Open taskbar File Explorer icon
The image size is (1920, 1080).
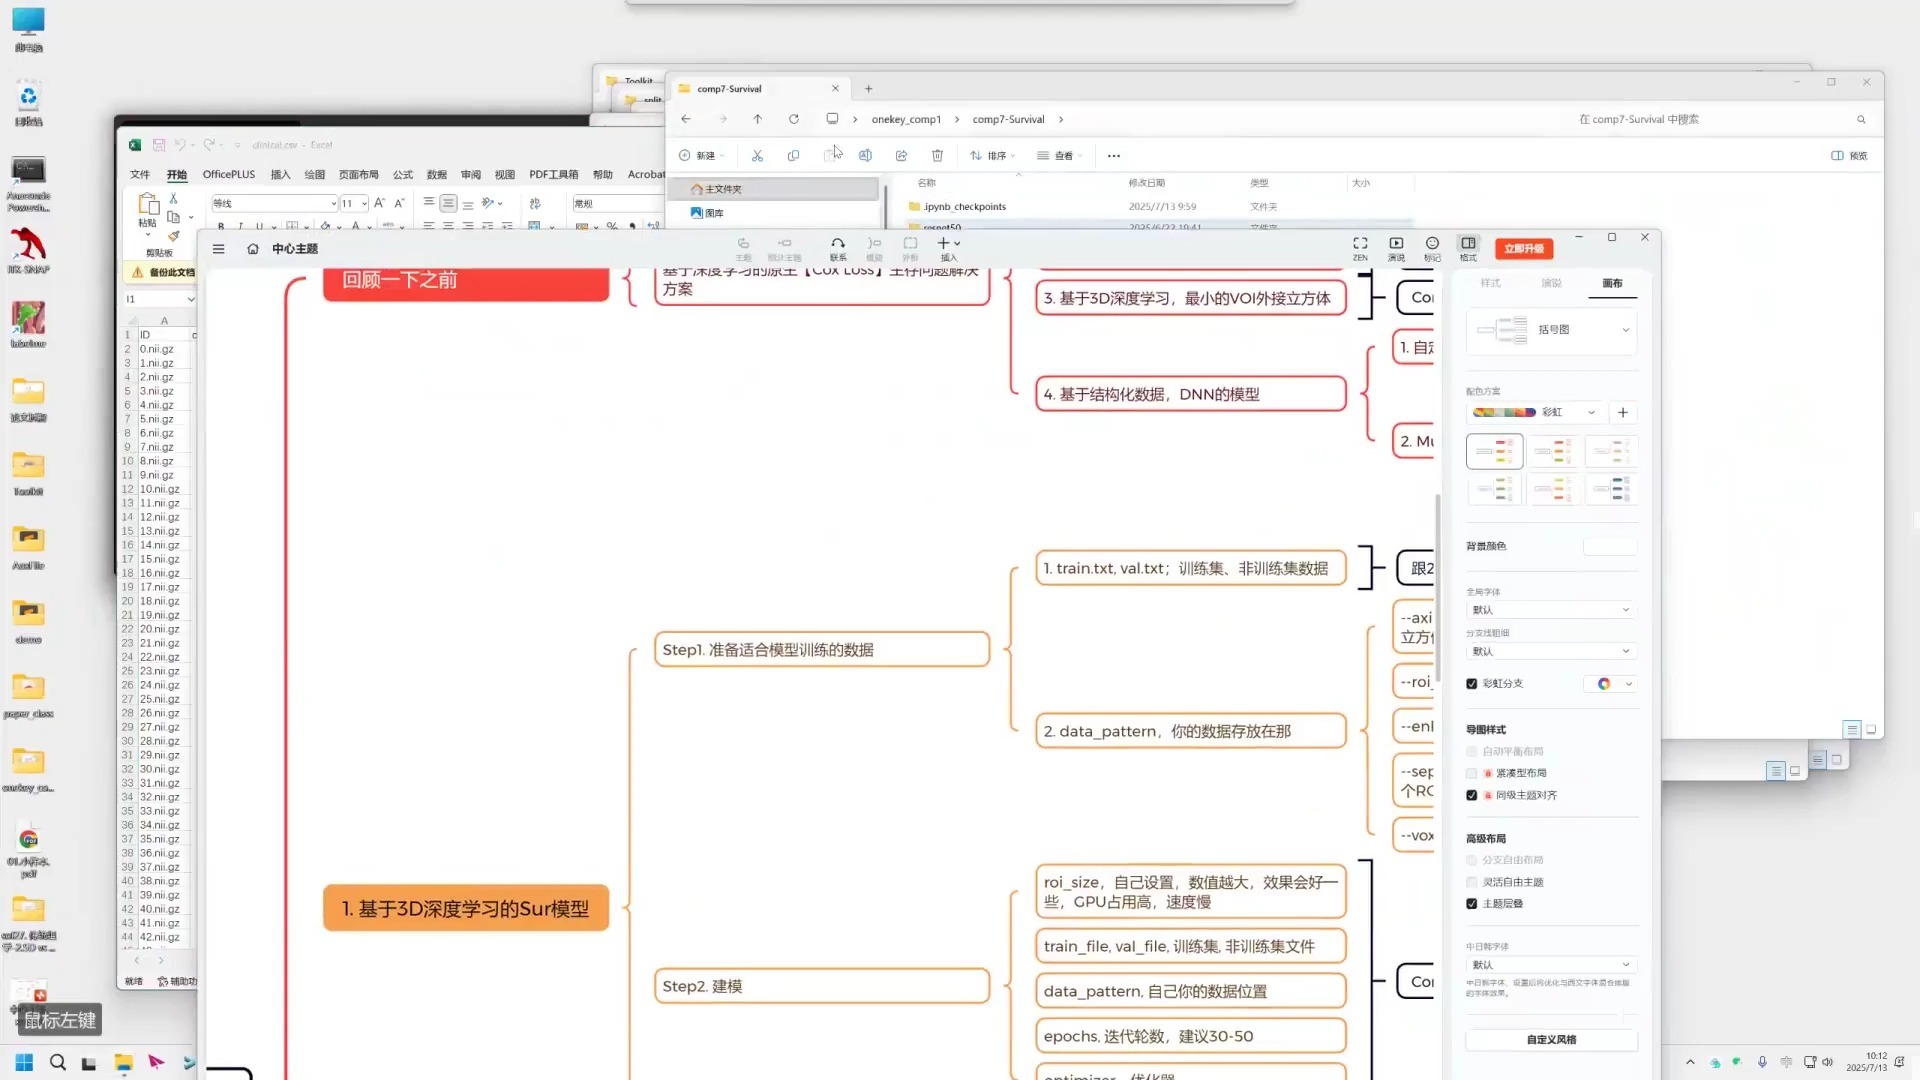(x=123, y=1062)
